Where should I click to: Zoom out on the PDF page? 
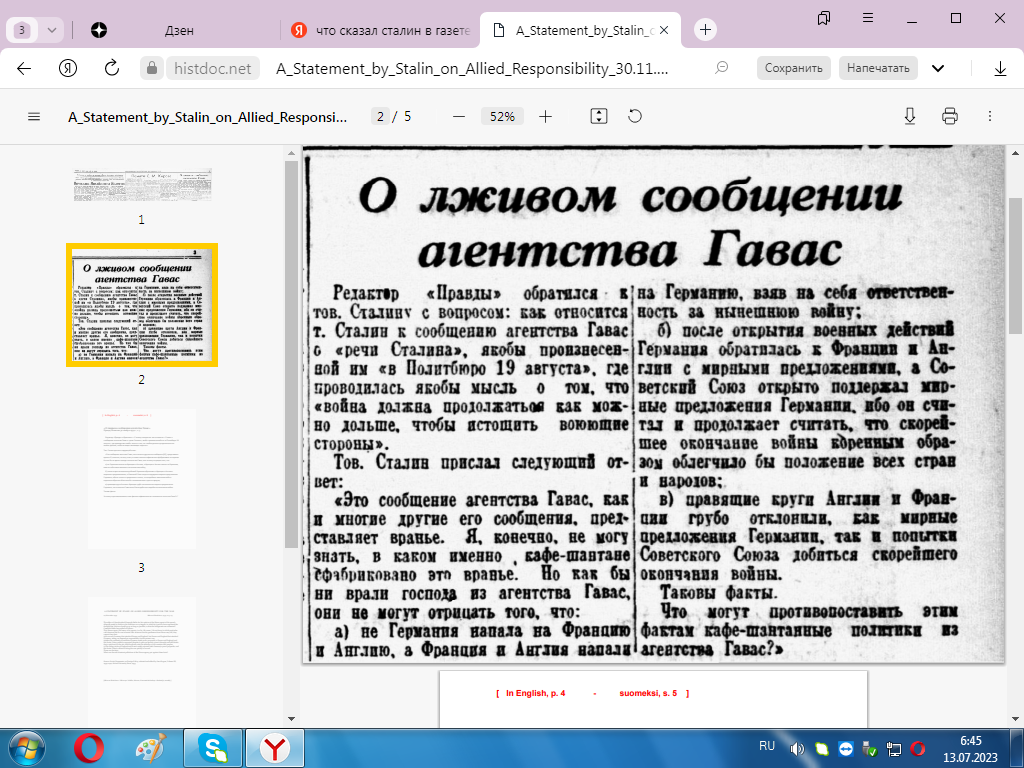point(458,116)
